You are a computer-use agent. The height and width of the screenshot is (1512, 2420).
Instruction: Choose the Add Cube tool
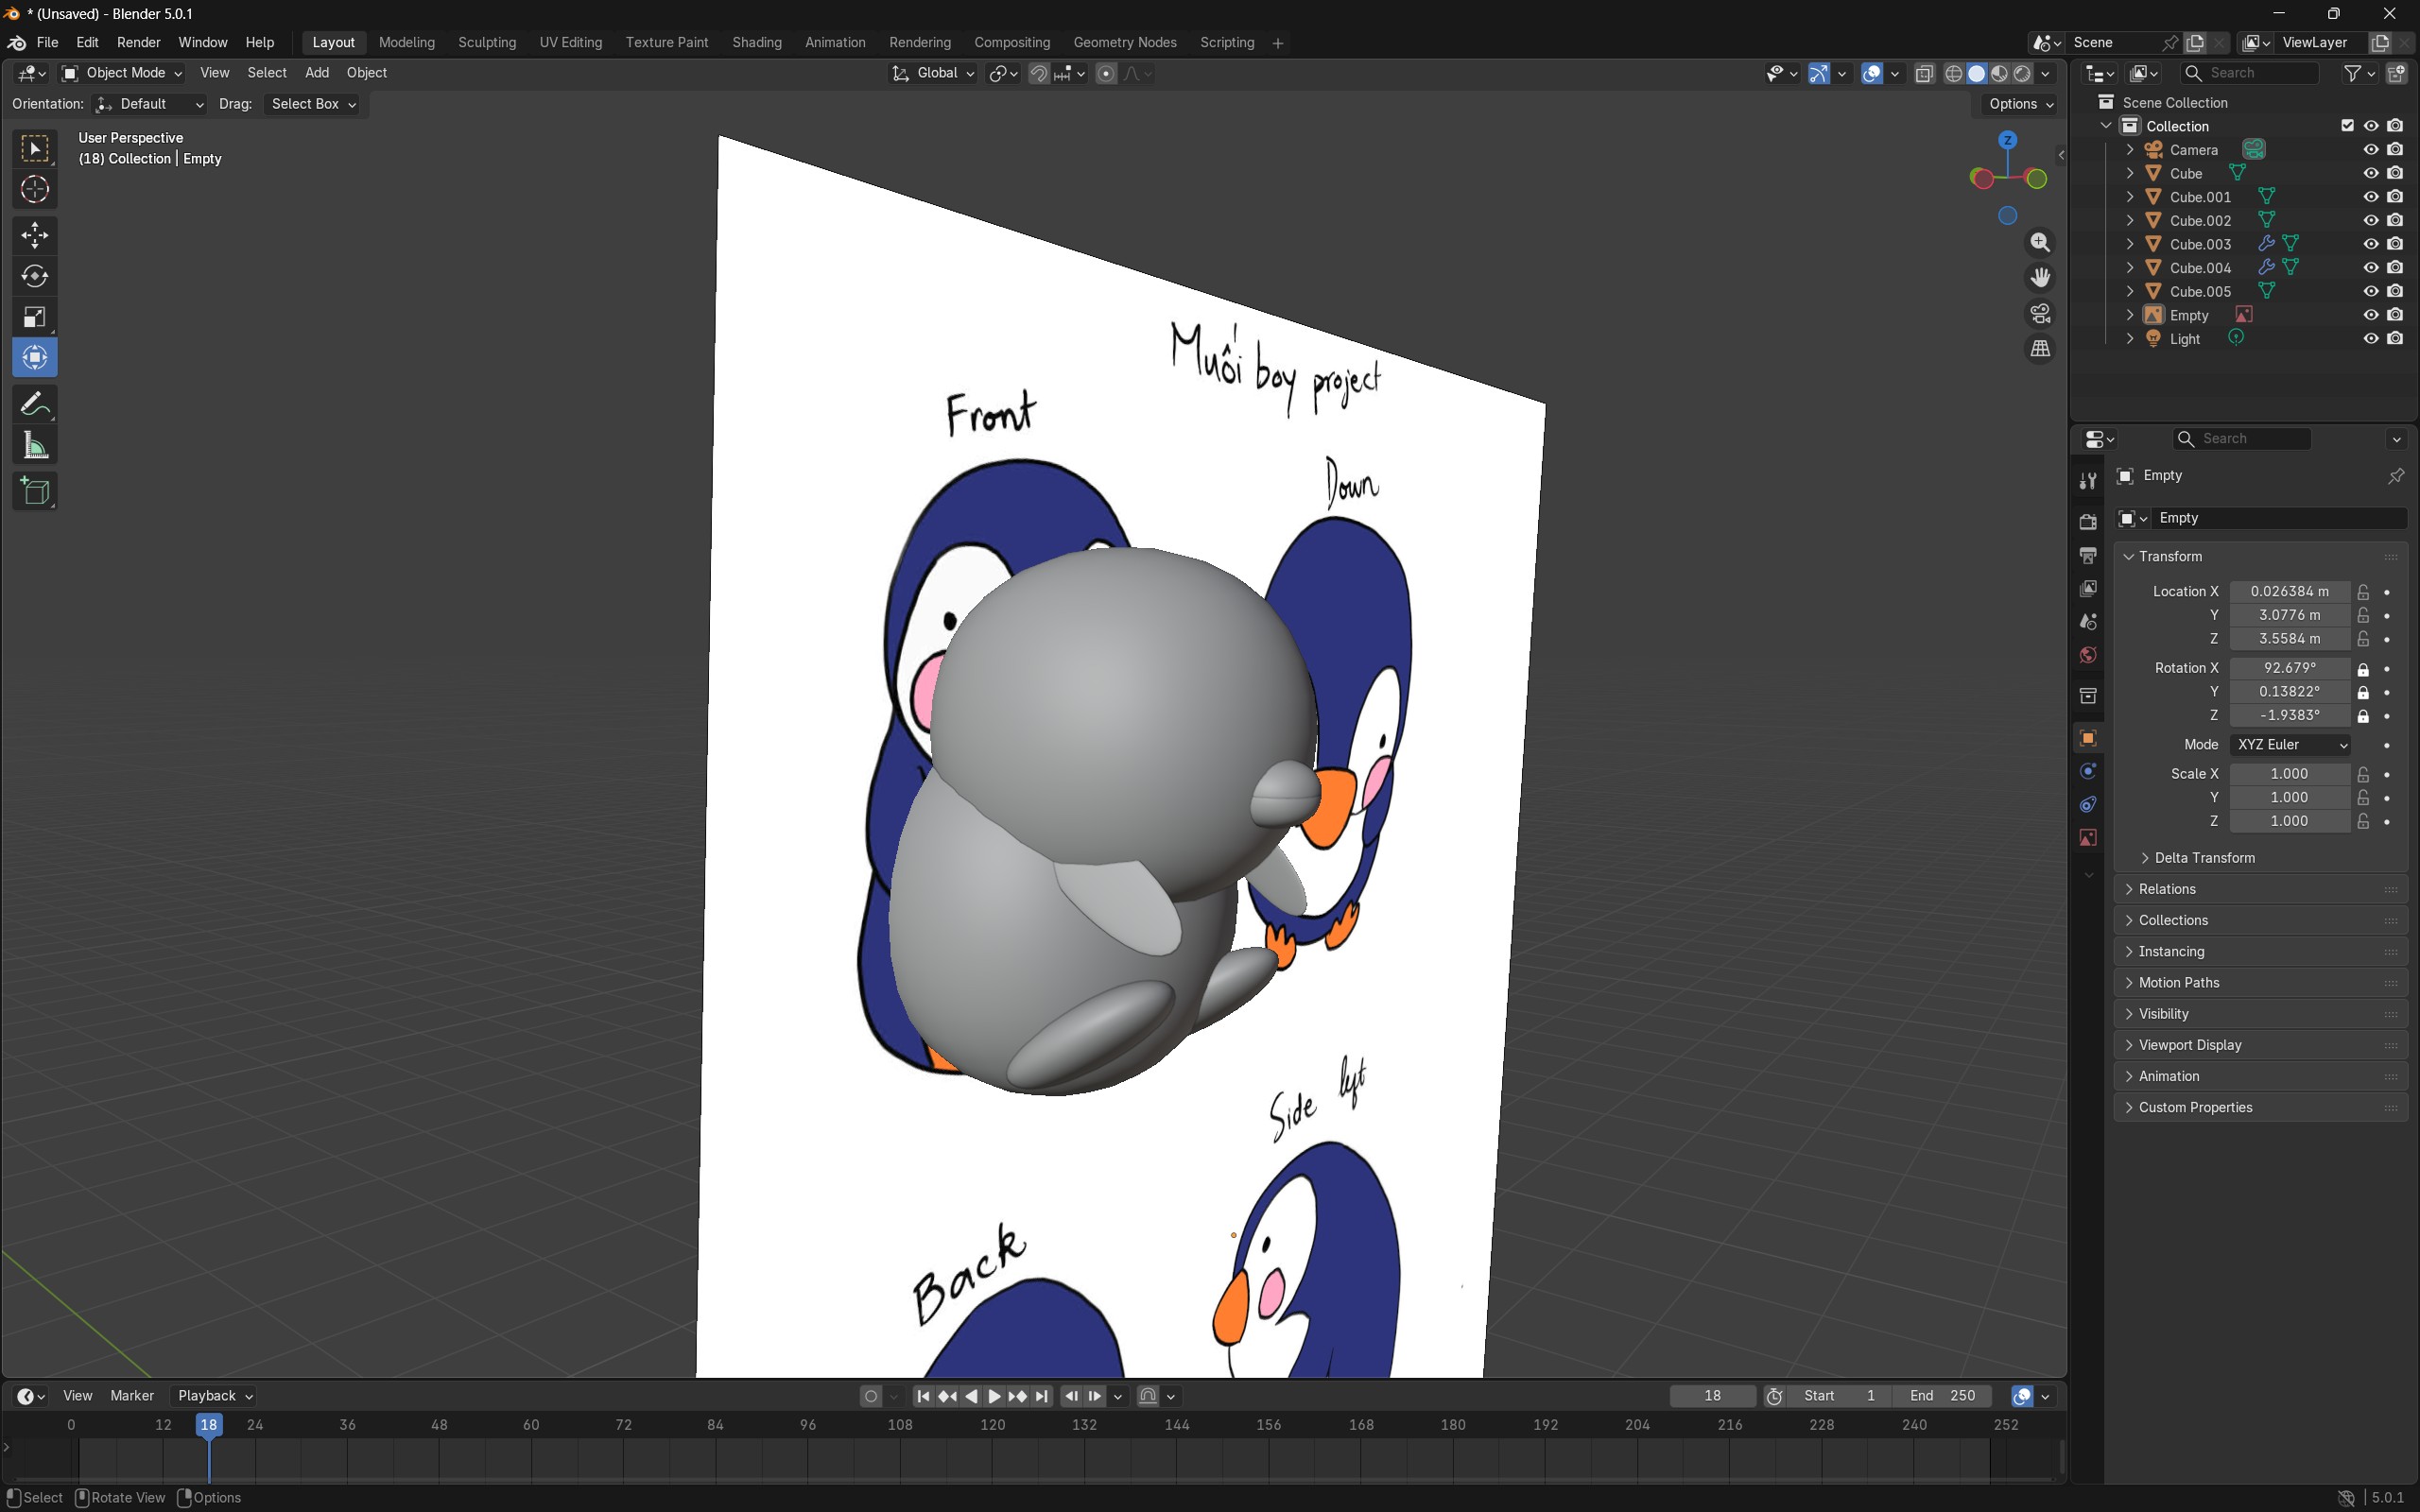point(35,491)
